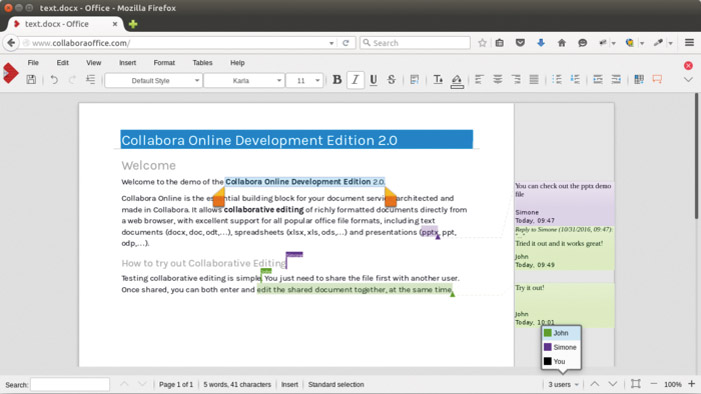Choose the font color tool
The height and width of the screenshot is (394, 701).
(438, 80)
